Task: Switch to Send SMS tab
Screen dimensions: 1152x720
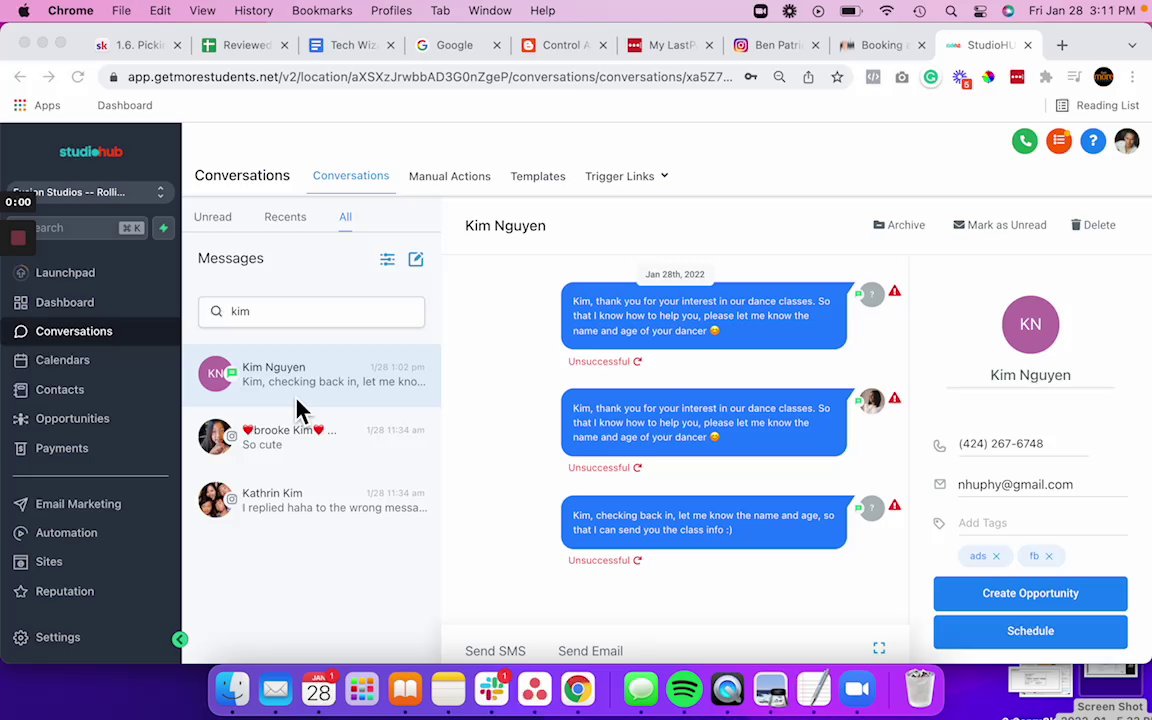Action: pos(495,651)
